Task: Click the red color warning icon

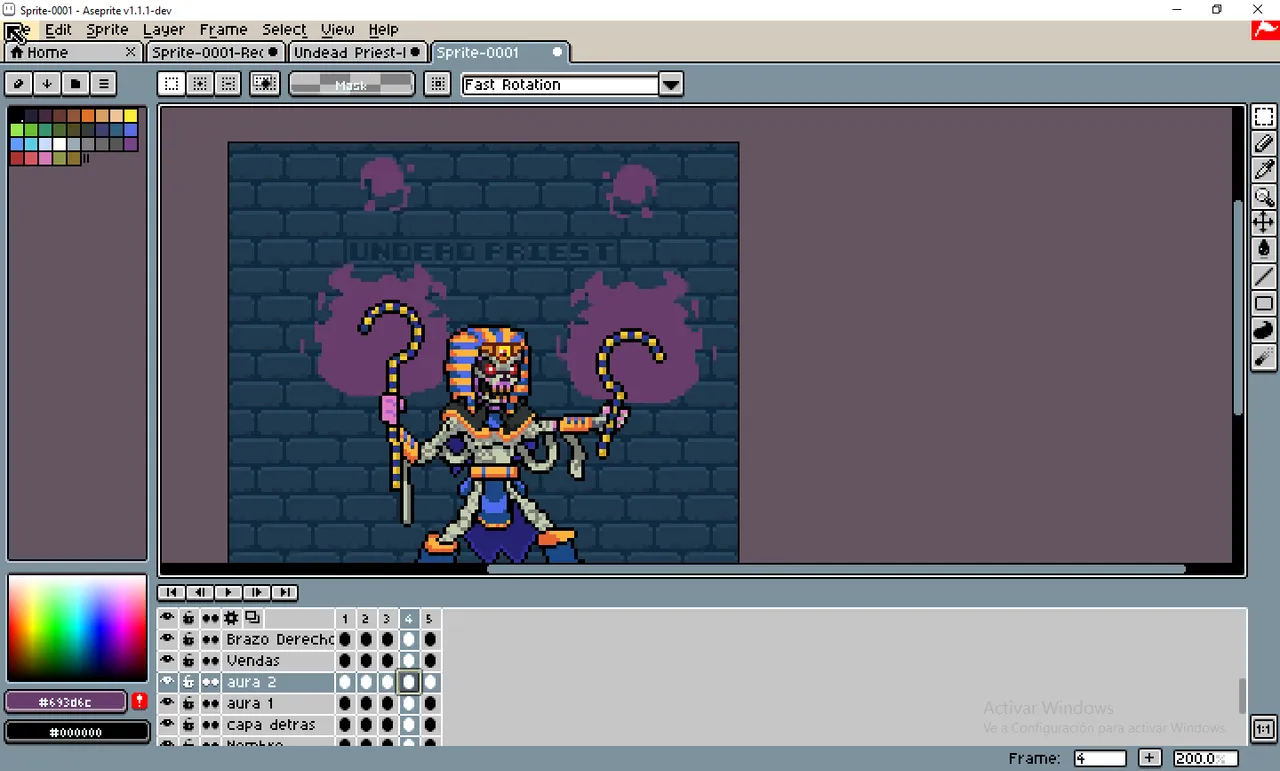Action: pyautogui.click(x=140, y=701)
